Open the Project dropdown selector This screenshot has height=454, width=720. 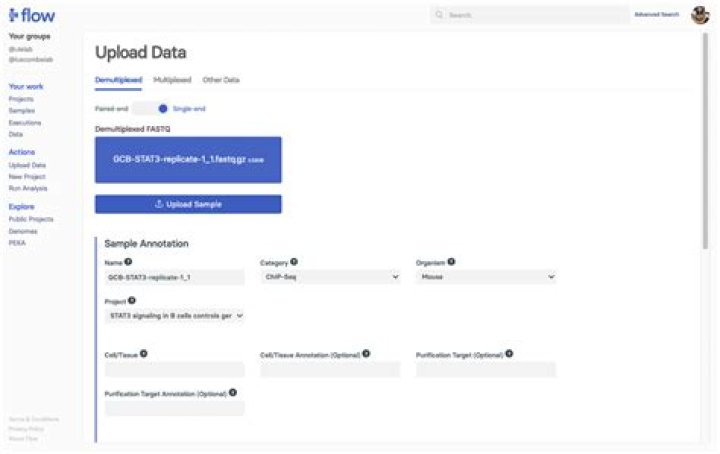coord(174,315)
